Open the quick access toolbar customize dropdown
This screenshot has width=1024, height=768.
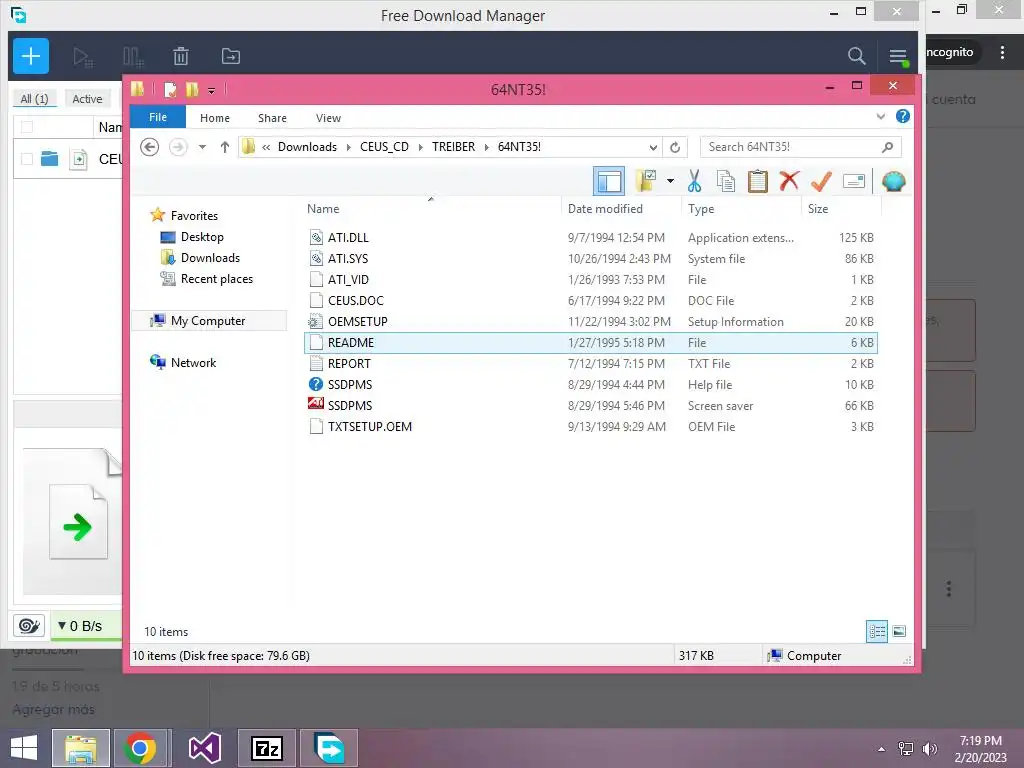click(x=212, y=90)
